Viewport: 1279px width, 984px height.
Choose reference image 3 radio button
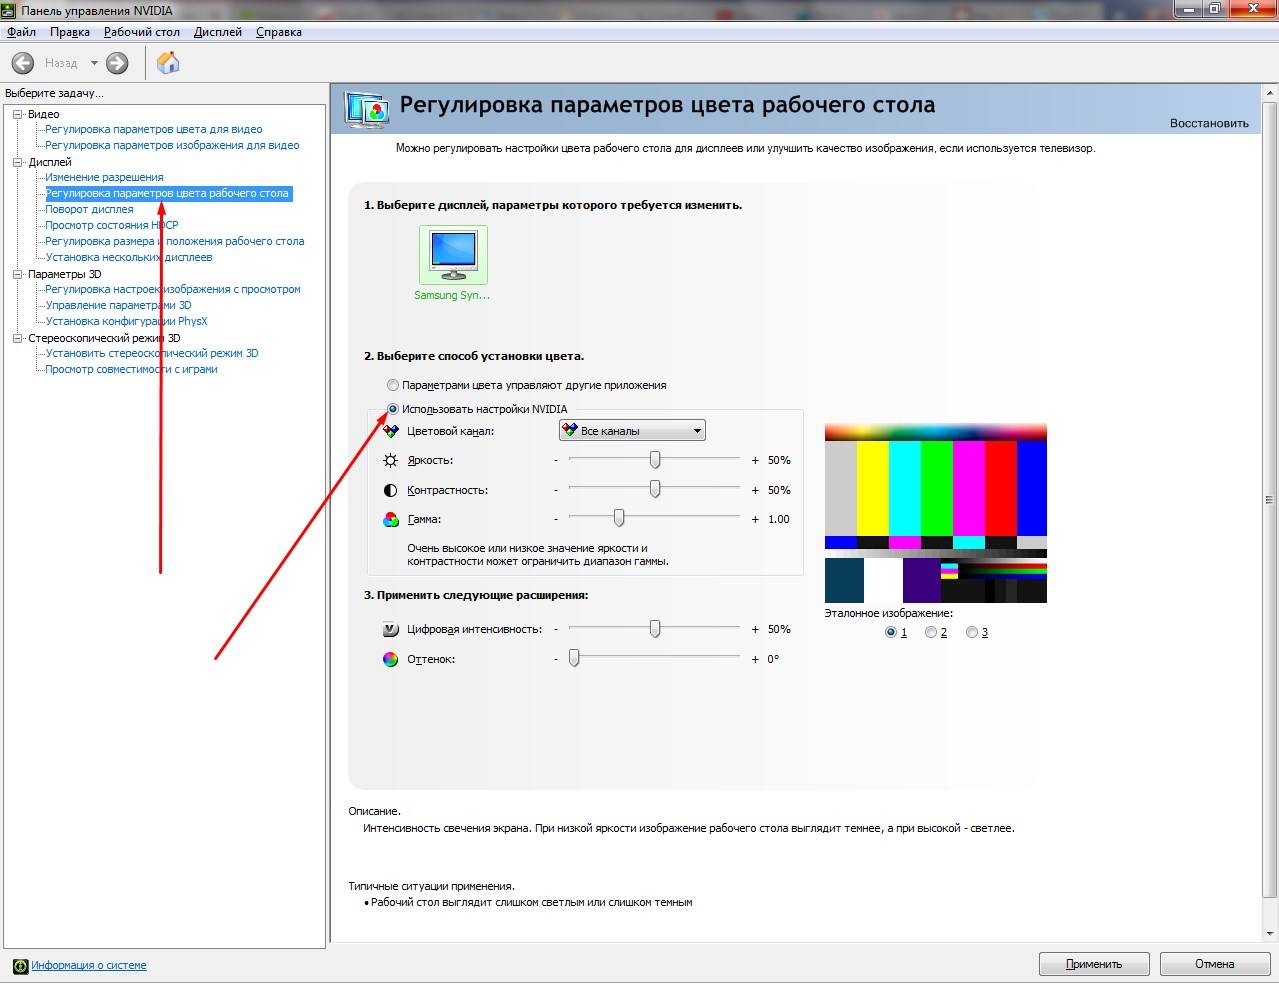972,633
